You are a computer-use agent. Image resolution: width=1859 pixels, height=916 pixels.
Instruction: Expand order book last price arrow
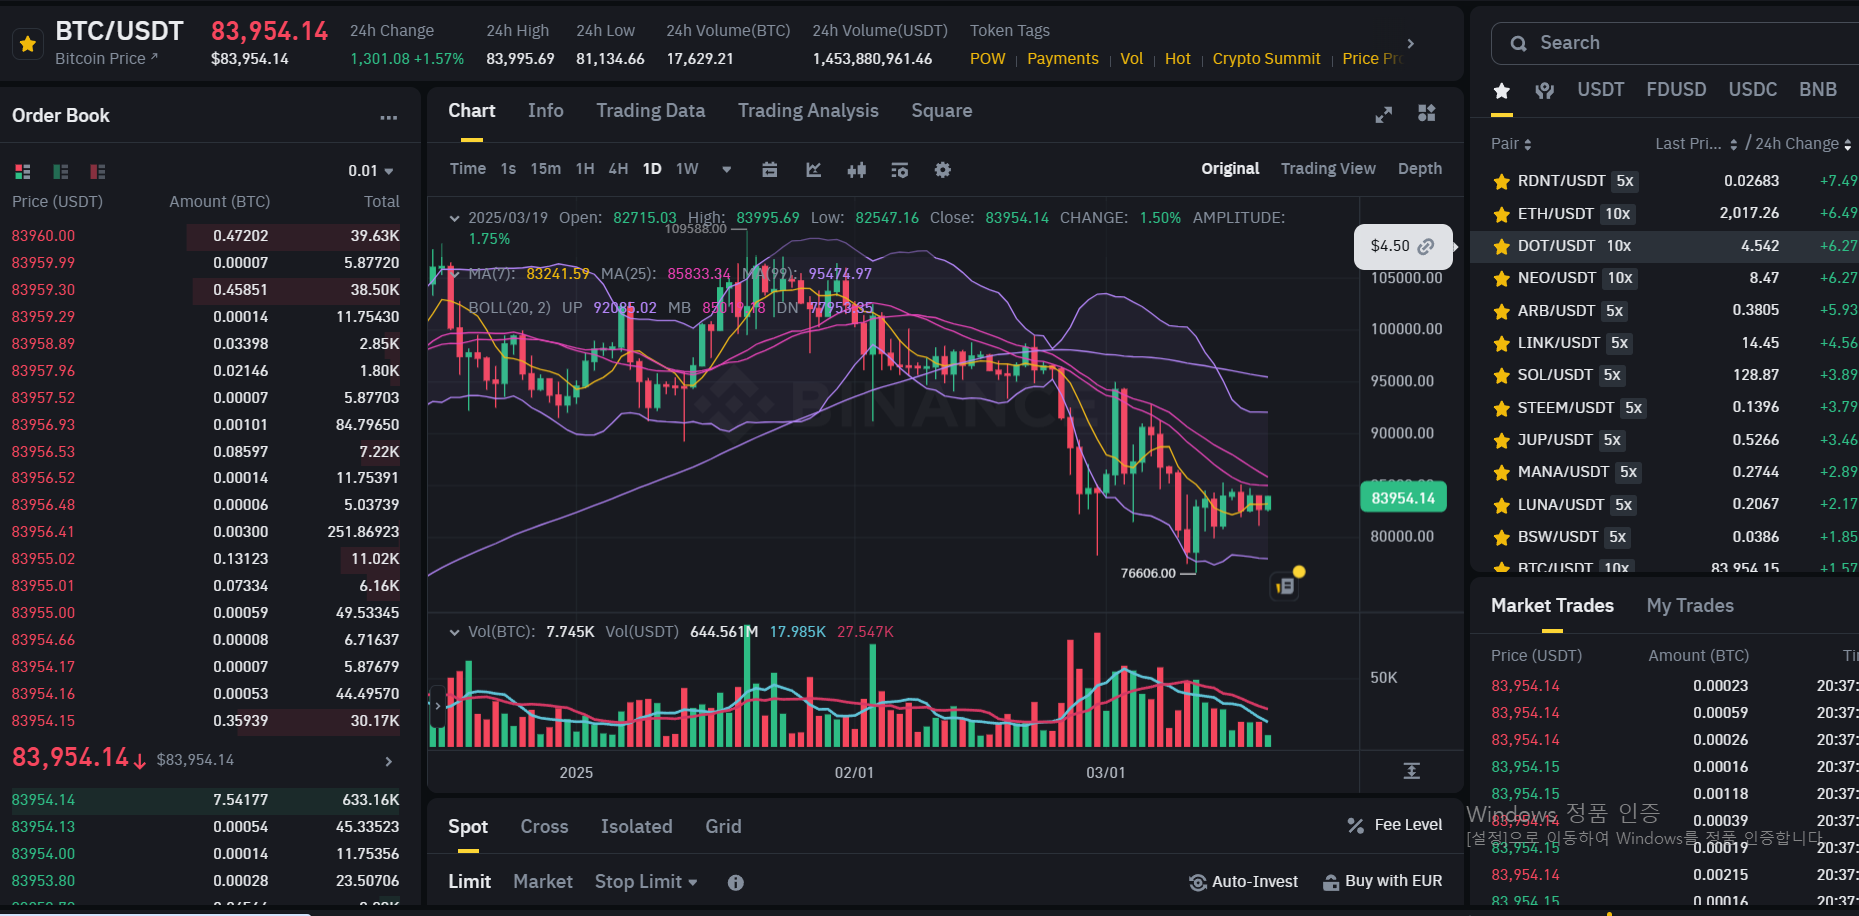click(389, 761)
